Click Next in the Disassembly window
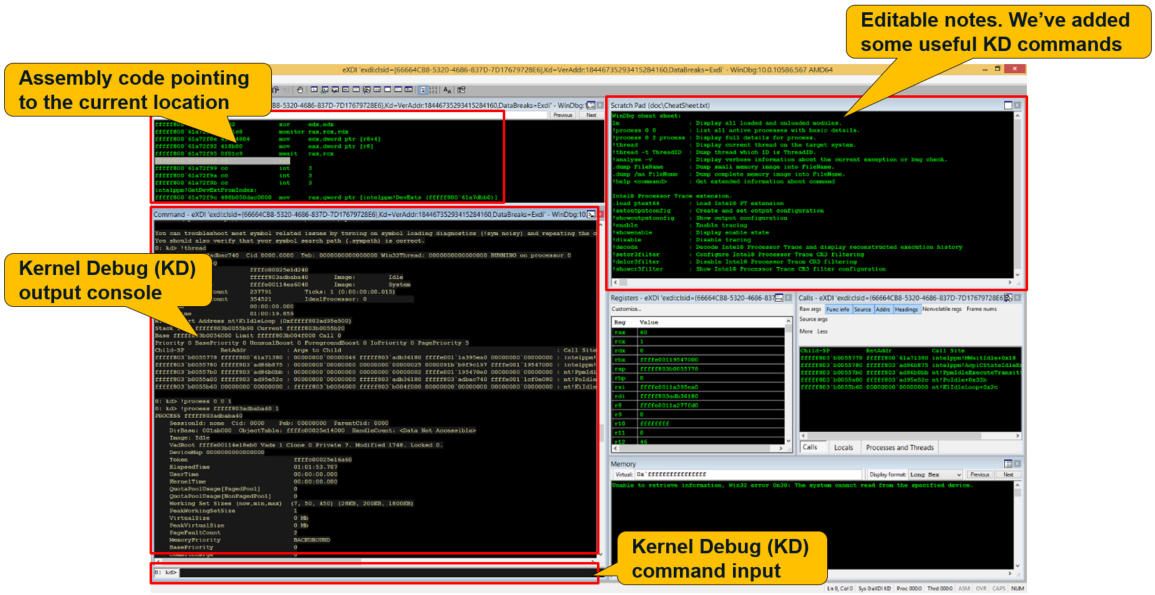The height and width of the screenshot is (595, 1155). point(591,115)
